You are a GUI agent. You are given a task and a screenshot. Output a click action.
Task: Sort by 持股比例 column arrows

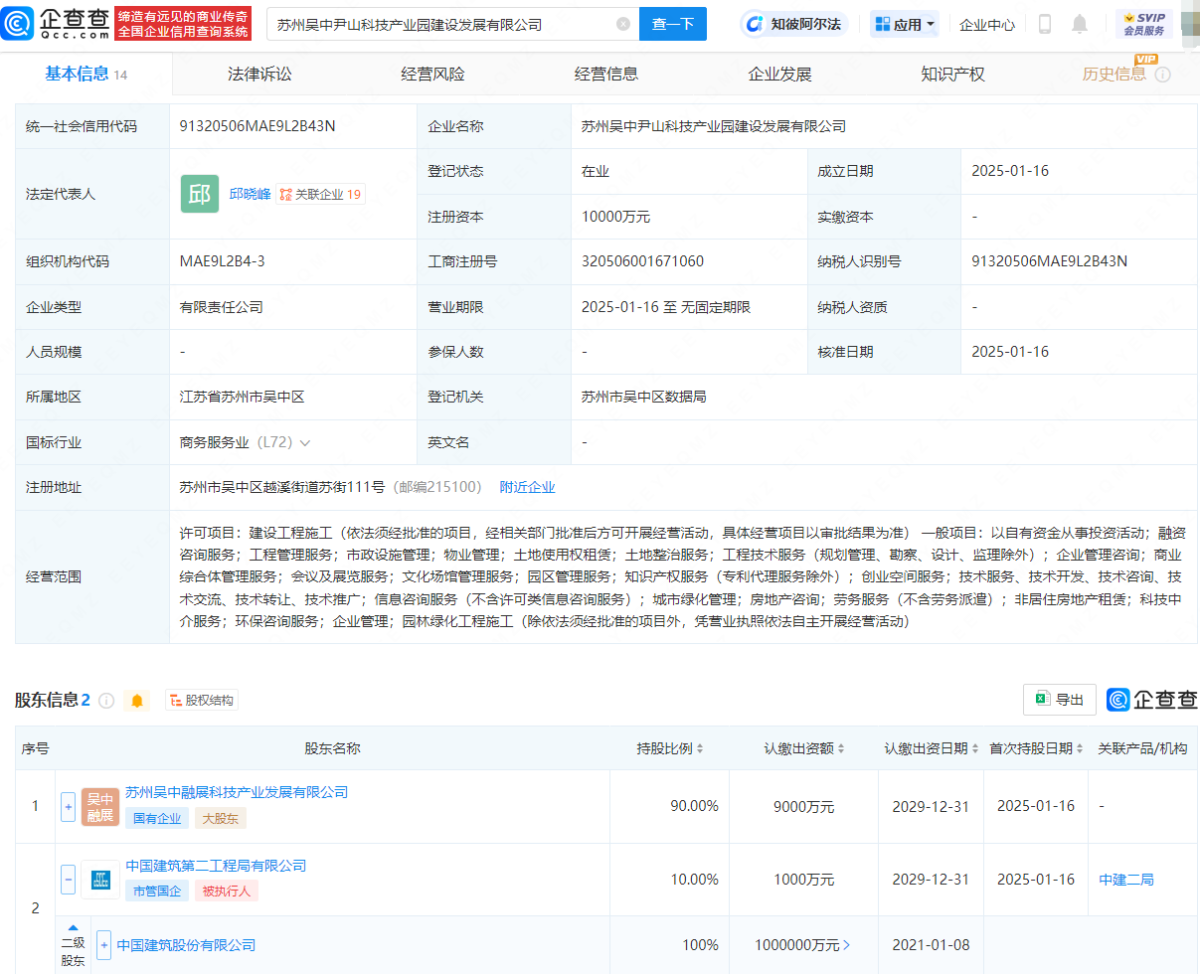(x=699, y=749)
